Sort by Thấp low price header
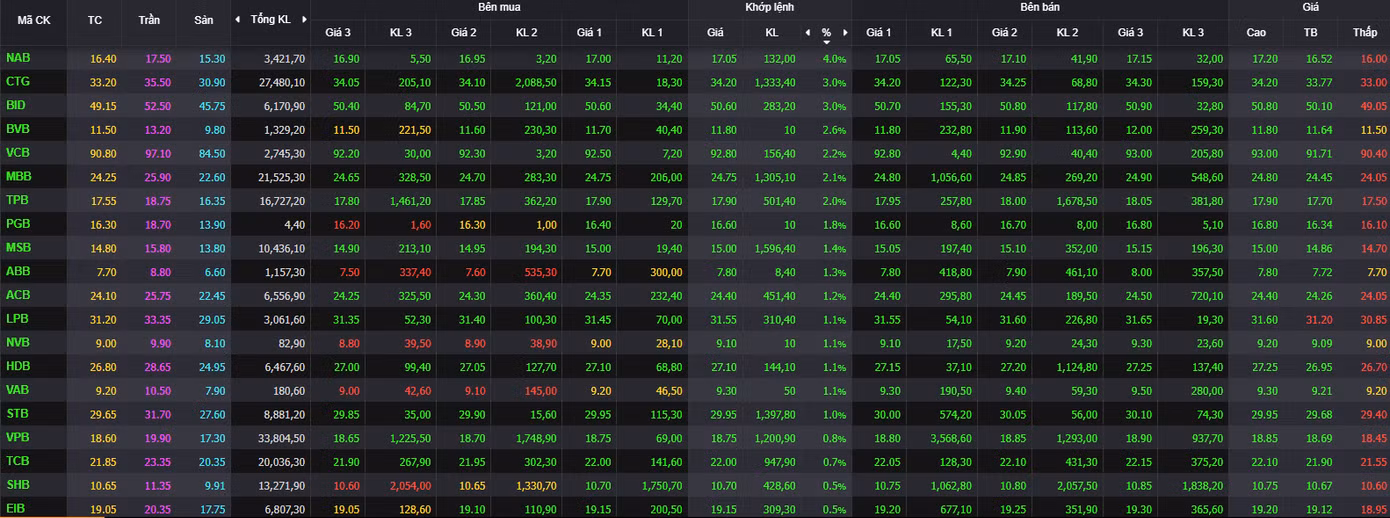This screenshot has width=1390, height=518. 1365,32
